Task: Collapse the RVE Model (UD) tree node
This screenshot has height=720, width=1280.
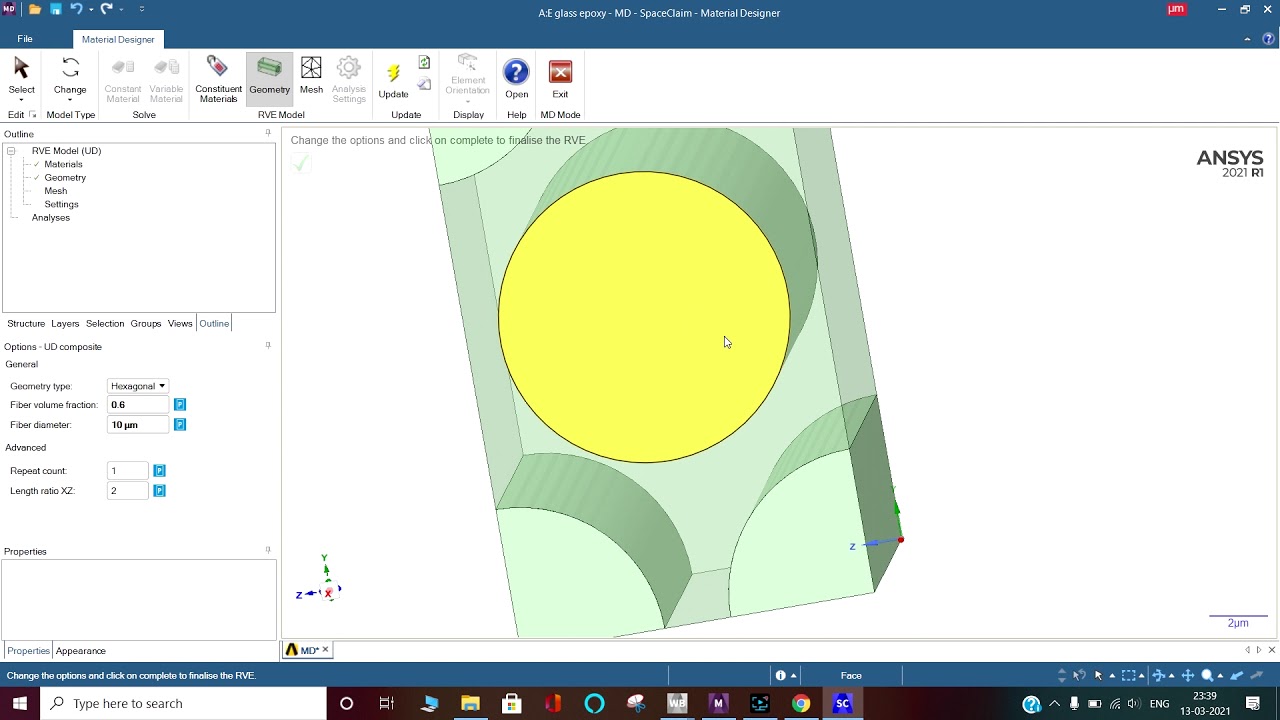Action: tap(11, 151)
